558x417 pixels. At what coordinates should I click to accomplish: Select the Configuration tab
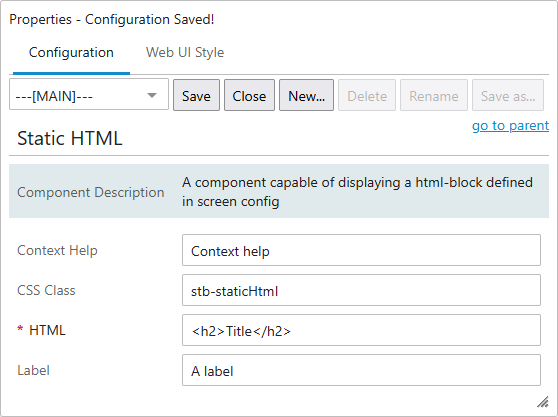71,52
